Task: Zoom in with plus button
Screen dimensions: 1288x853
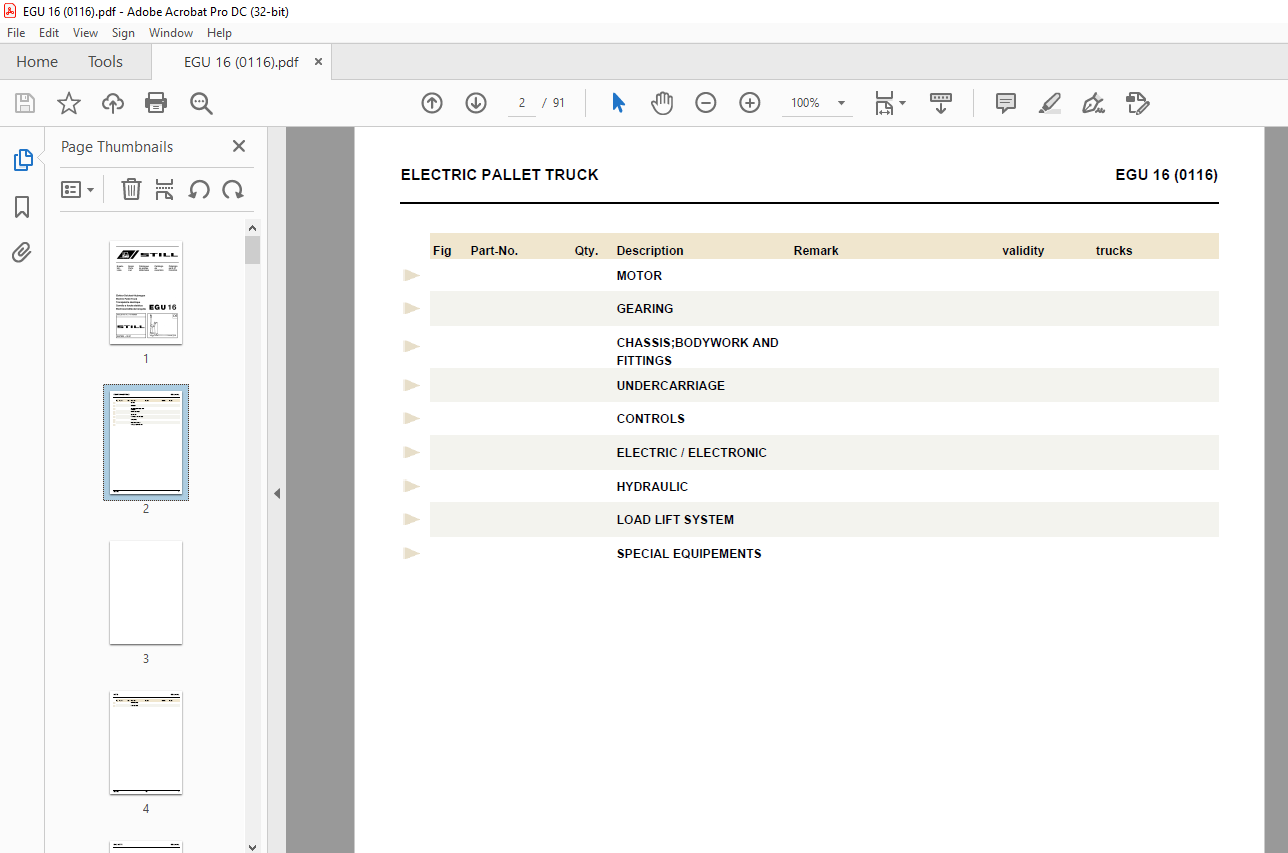Action: [x=750, y=103]
